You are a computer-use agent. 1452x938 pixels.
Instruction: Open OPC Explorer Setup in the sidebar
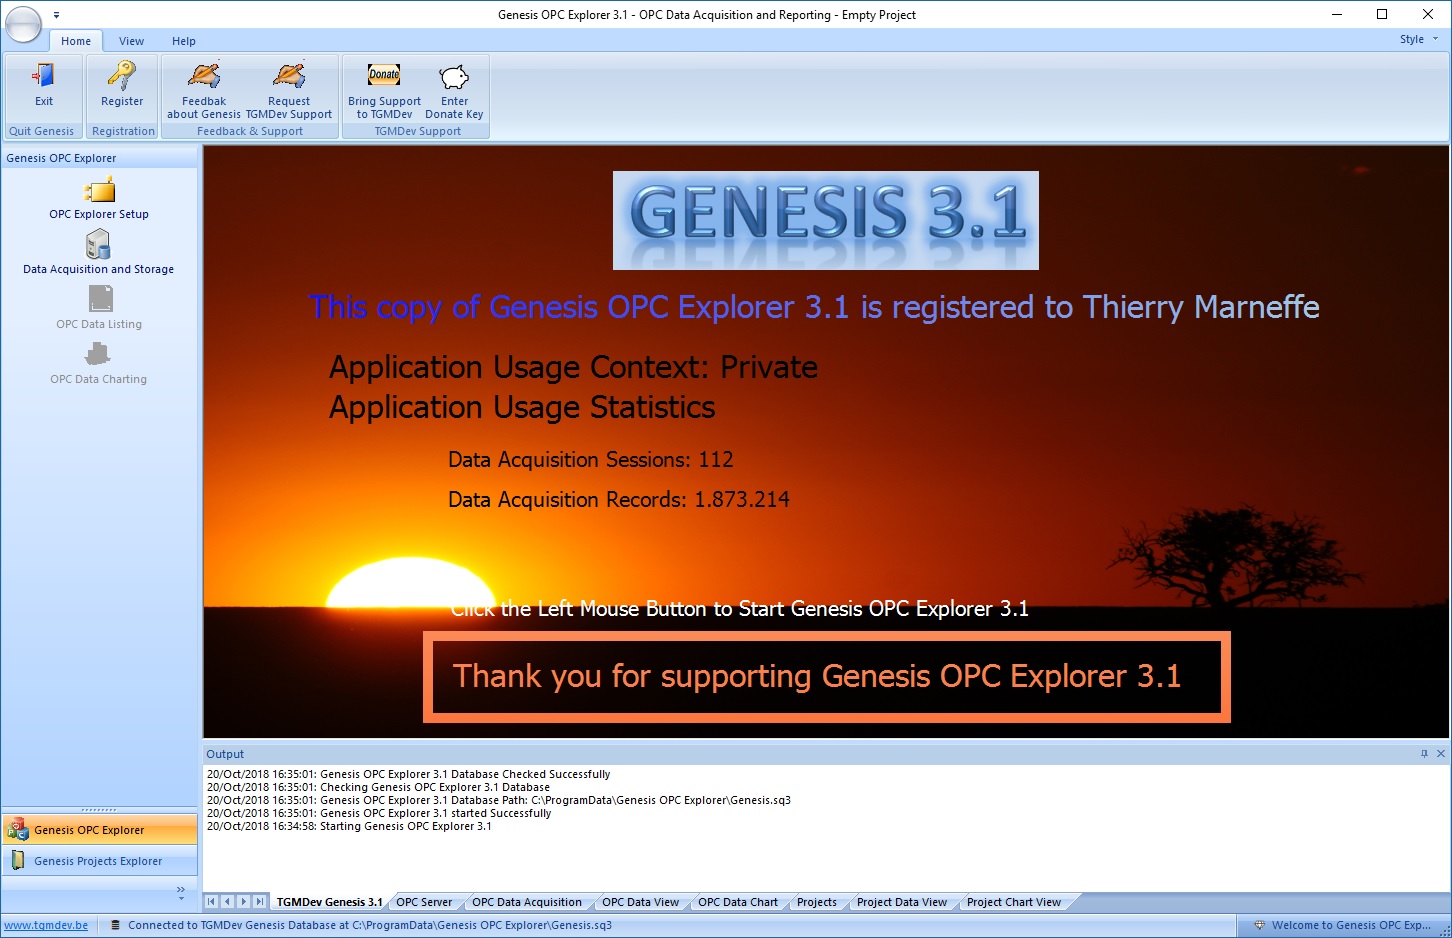pos(99,198)
